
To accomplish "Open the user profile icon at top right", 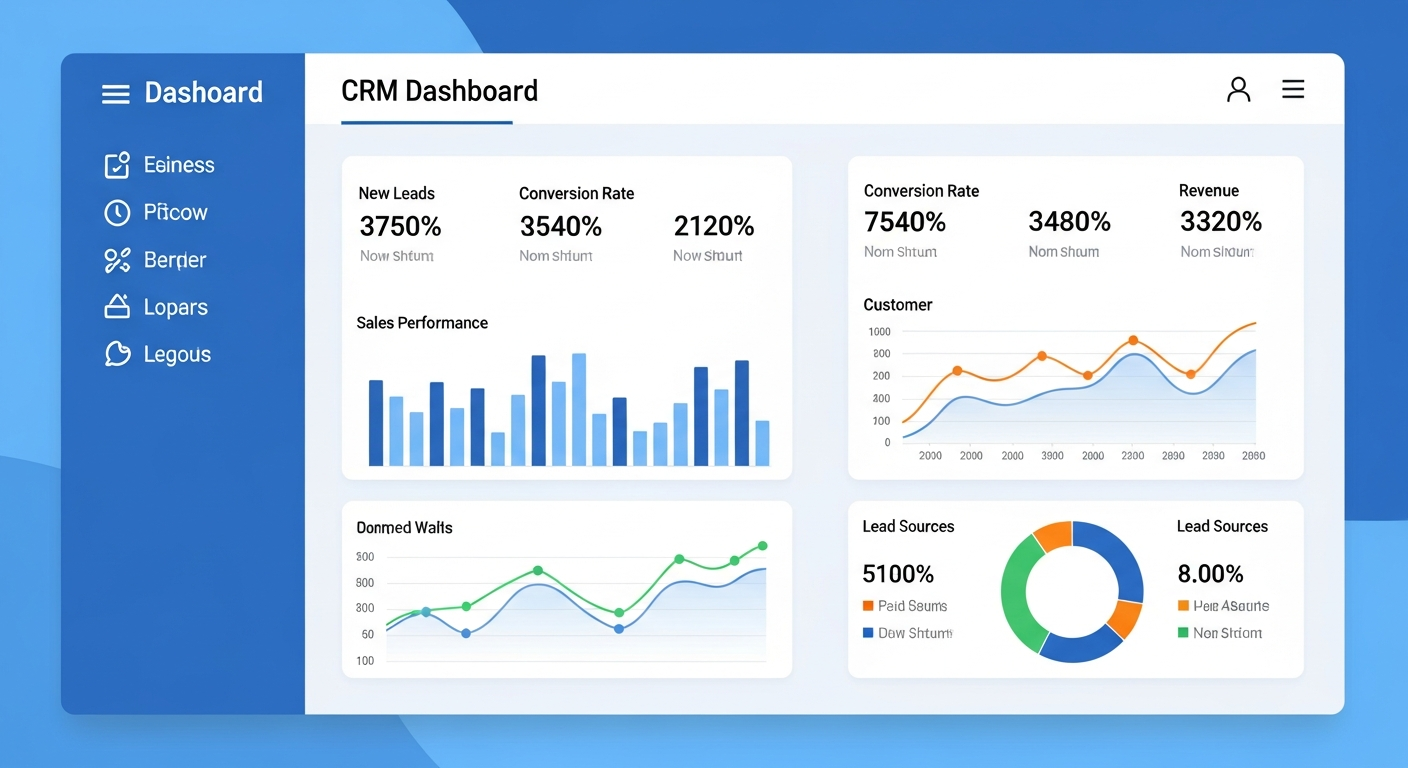I will click(x=1238, y=88).
